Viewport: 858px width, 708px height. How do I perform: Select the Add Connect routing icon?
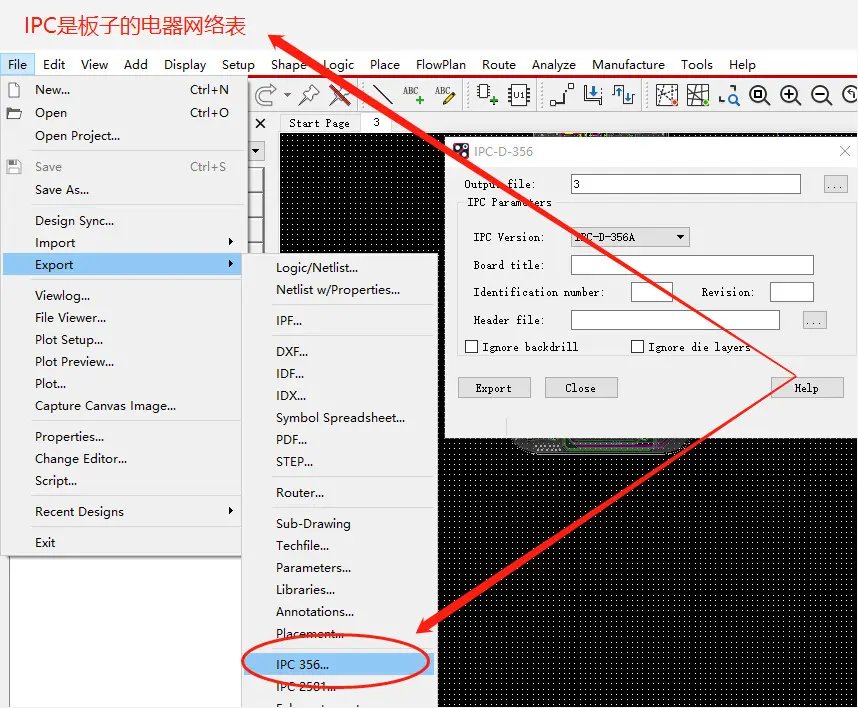coord(562,95)
